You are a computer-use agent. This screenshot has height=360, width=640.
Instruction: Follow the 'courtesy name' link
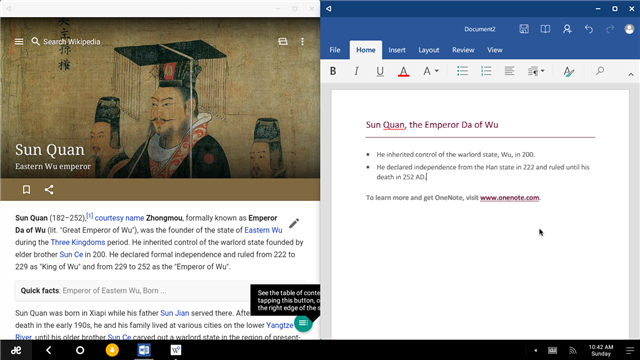(x=119, y=218)
